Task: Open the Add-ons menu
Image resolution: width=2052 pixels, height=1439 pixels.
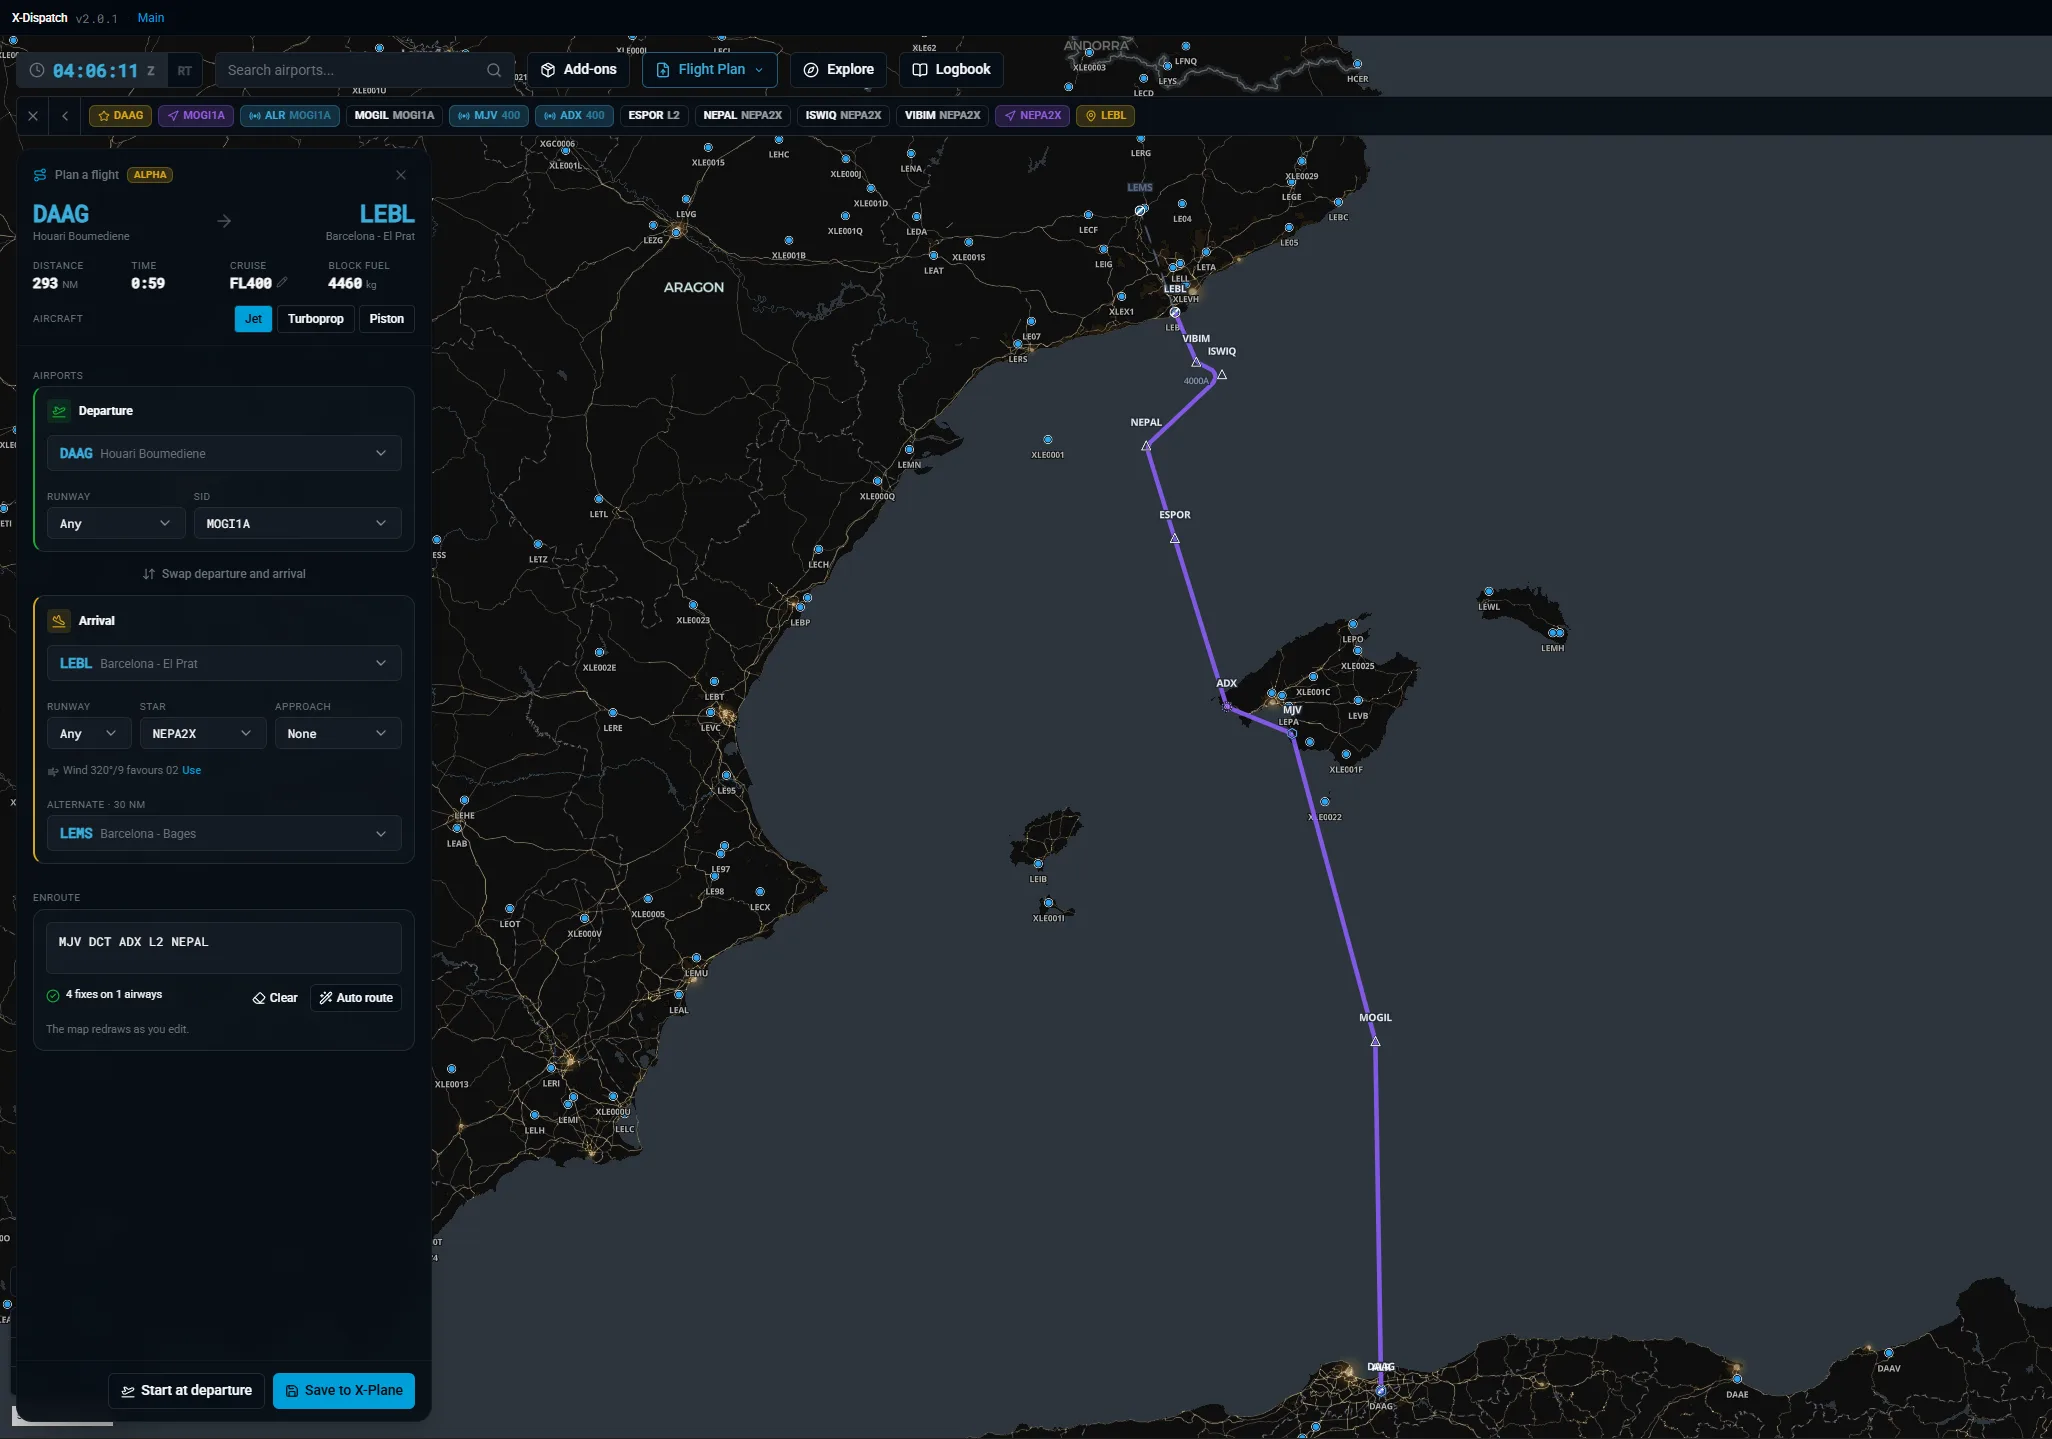Action: 579,70
